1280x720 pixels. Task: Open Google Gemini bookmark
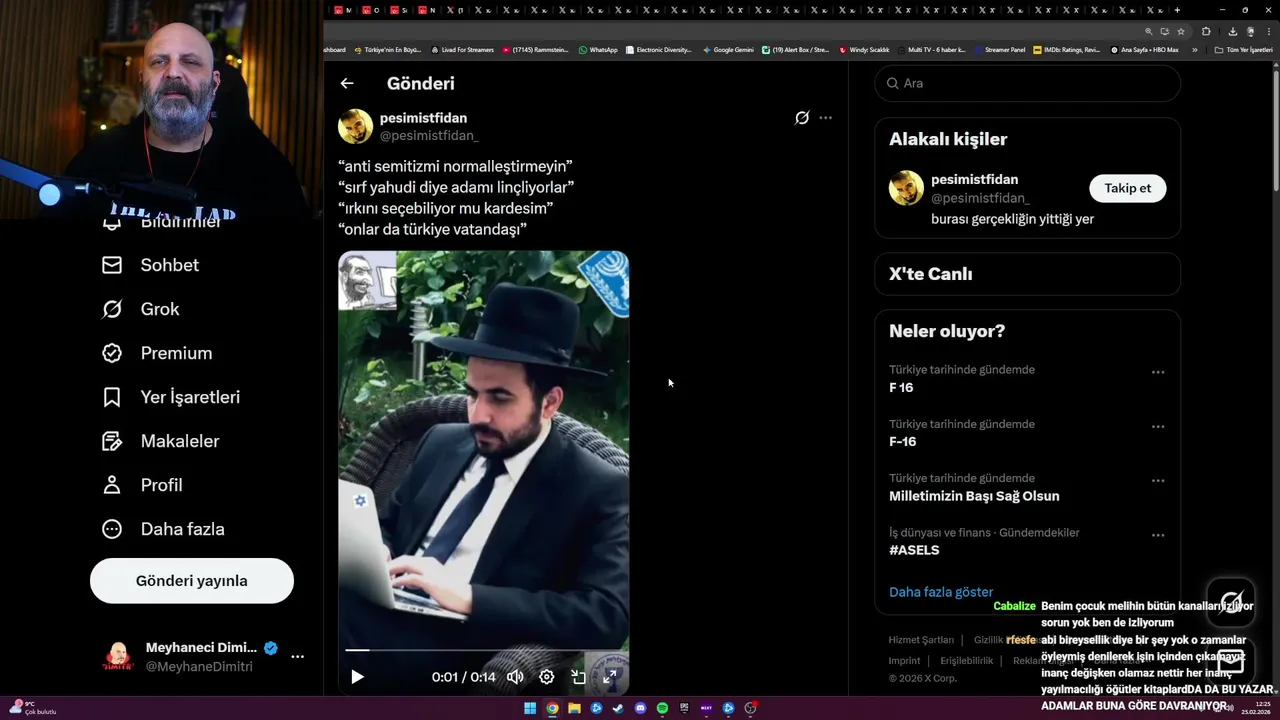(x=728, y=49)
